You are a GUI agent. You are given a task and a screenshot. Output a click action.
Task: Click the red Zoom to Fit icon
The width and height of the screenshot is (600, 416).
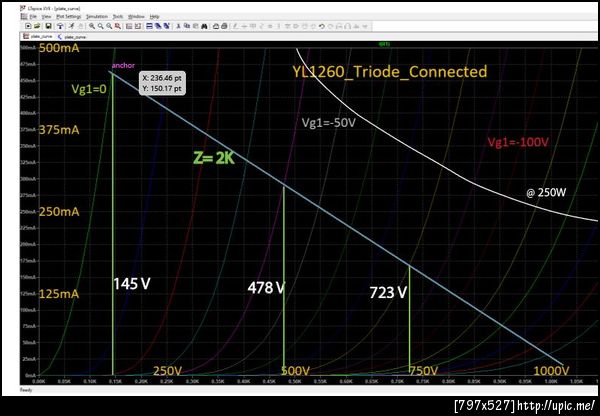point(118,26)
